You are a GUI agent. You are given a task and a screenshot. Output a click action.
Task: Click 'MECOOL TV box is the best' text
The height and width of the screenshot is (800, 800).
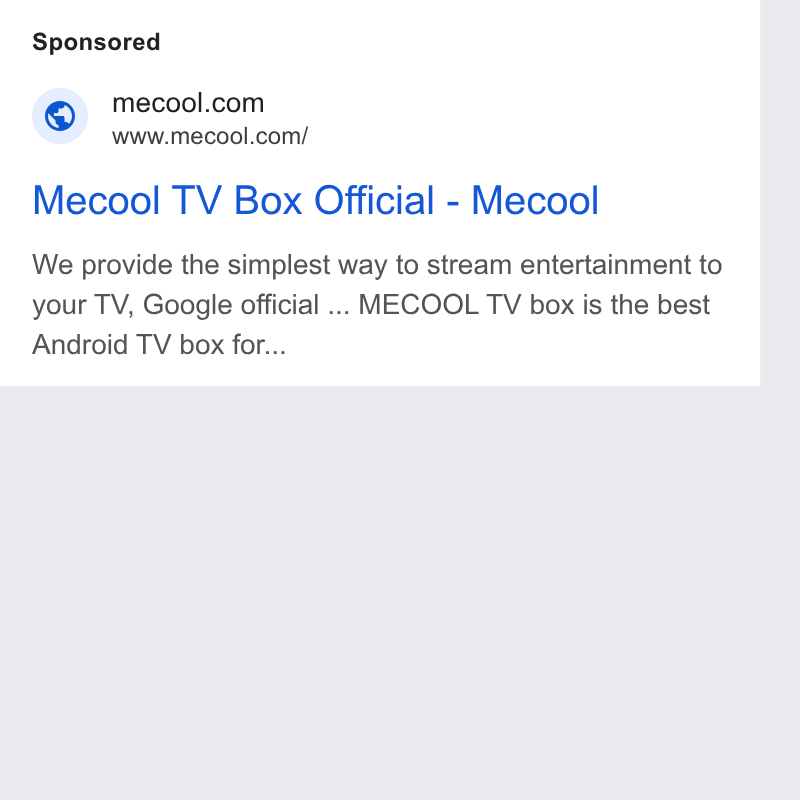click(x=534, y=305)
